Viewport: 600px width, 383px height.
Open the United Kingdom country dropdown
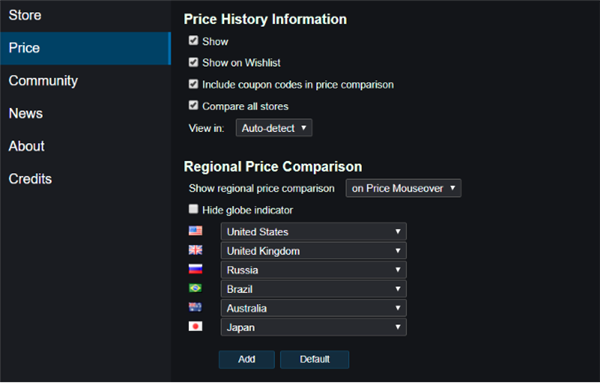(x=313, y=251)
